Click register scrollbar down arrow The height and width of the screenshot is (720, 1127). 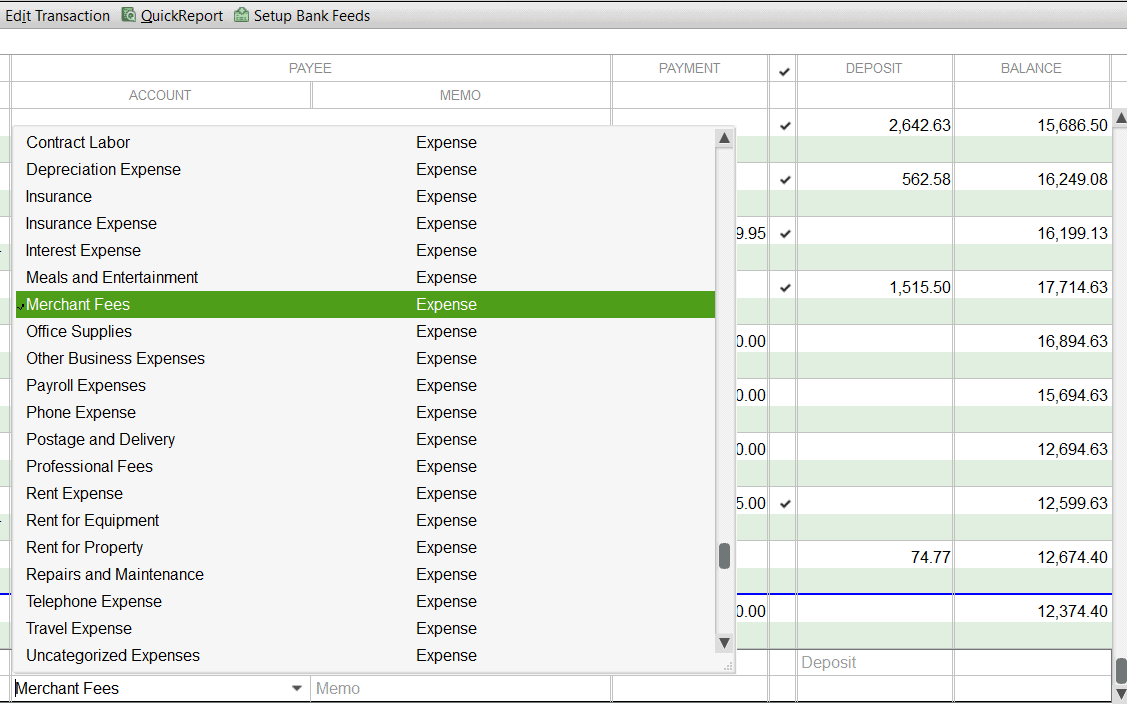click(1121, 693)
